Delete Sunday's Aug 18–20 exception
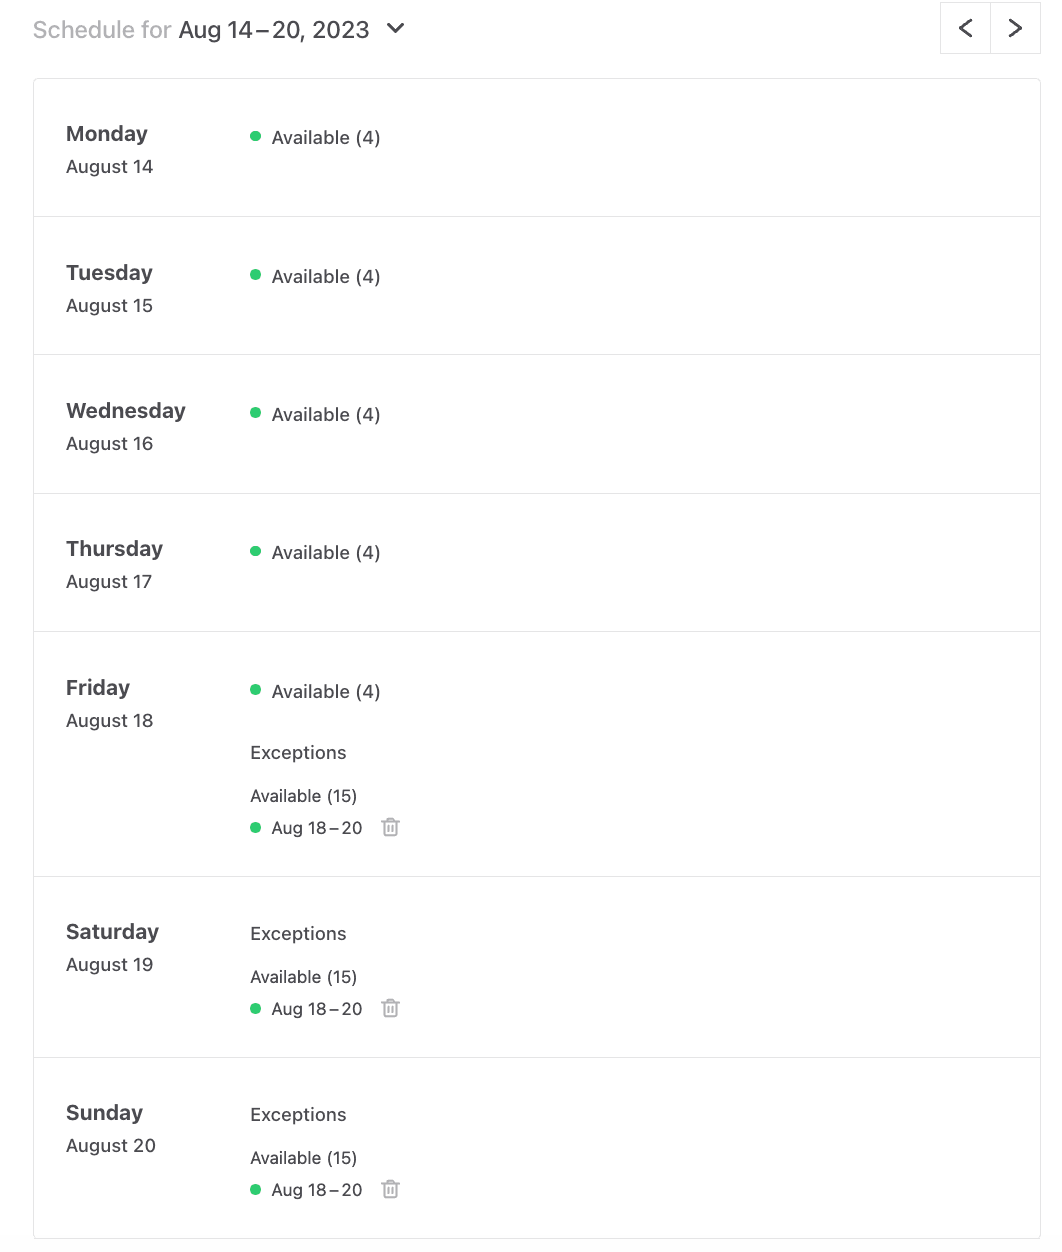1062x1252 pixels. click(390, 1190)
